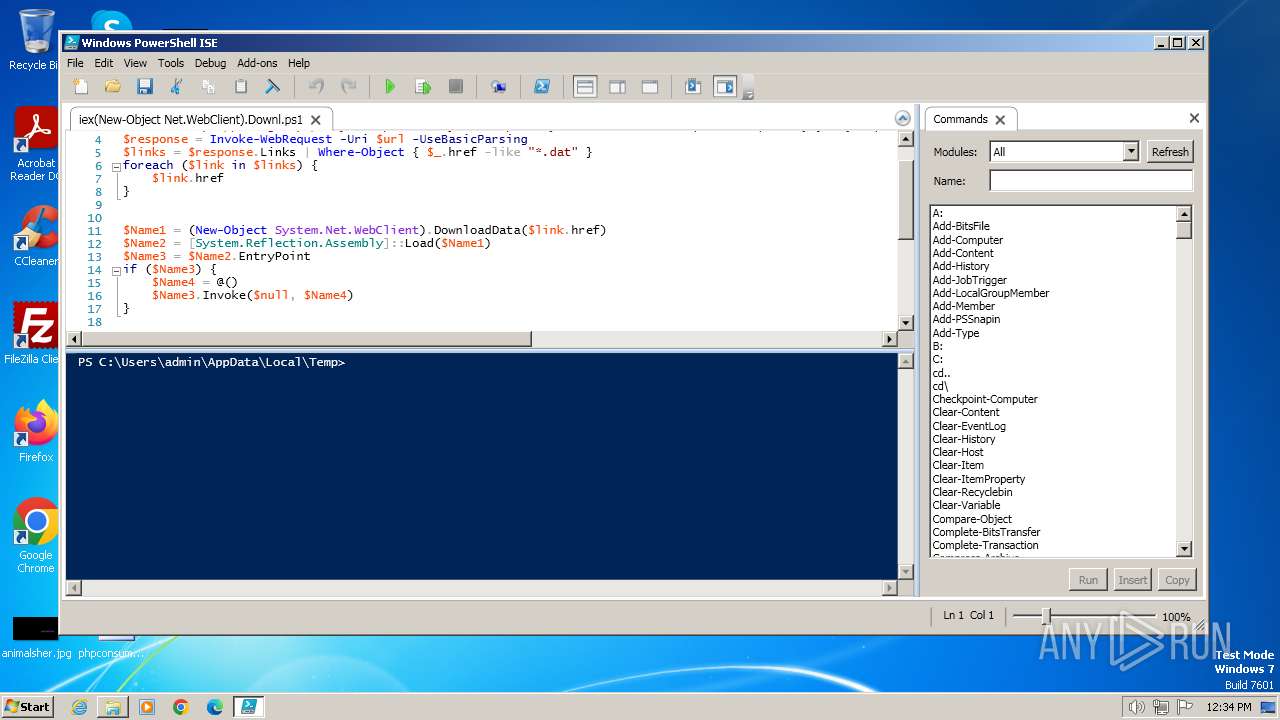
Task: Open a script with the folder icon
Action: (x=113, y=87)
